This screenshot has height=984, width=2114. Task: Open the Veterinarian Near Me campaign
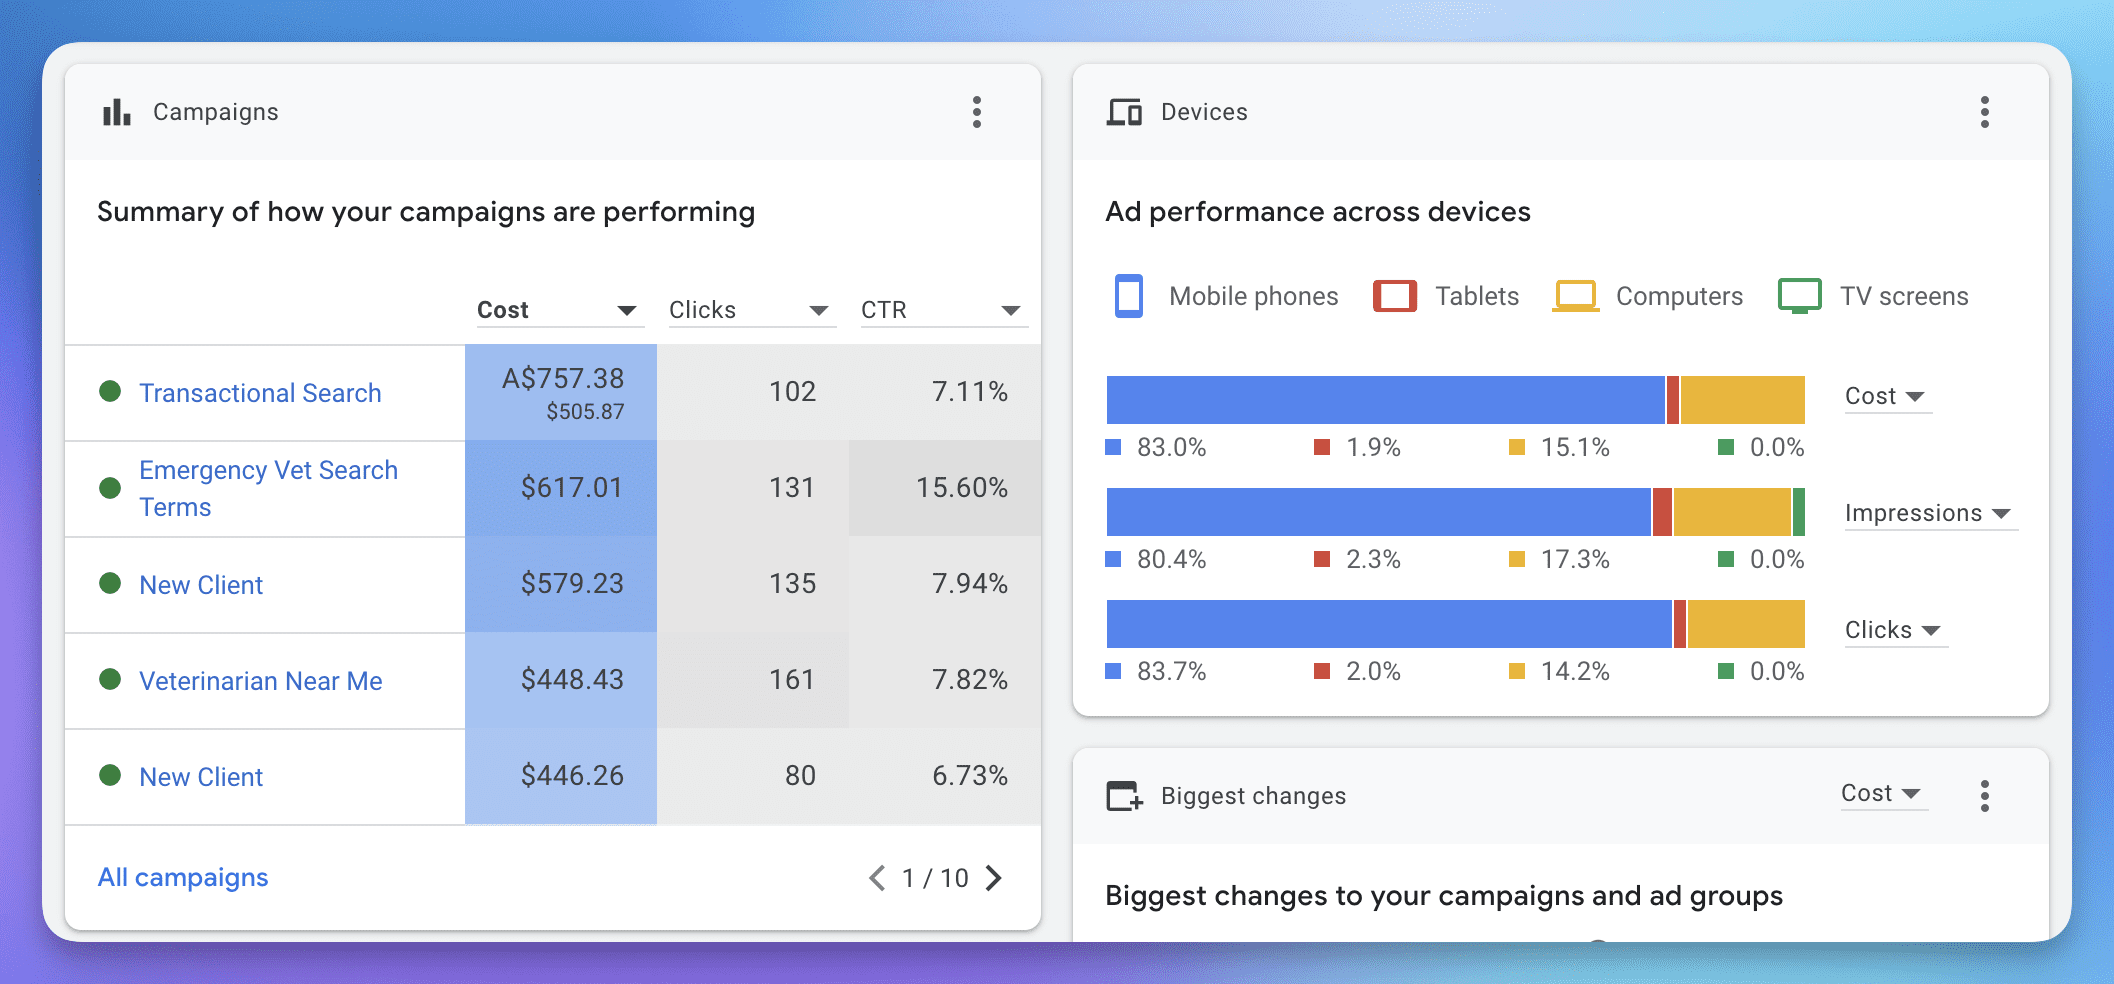[x=261, y=681]
